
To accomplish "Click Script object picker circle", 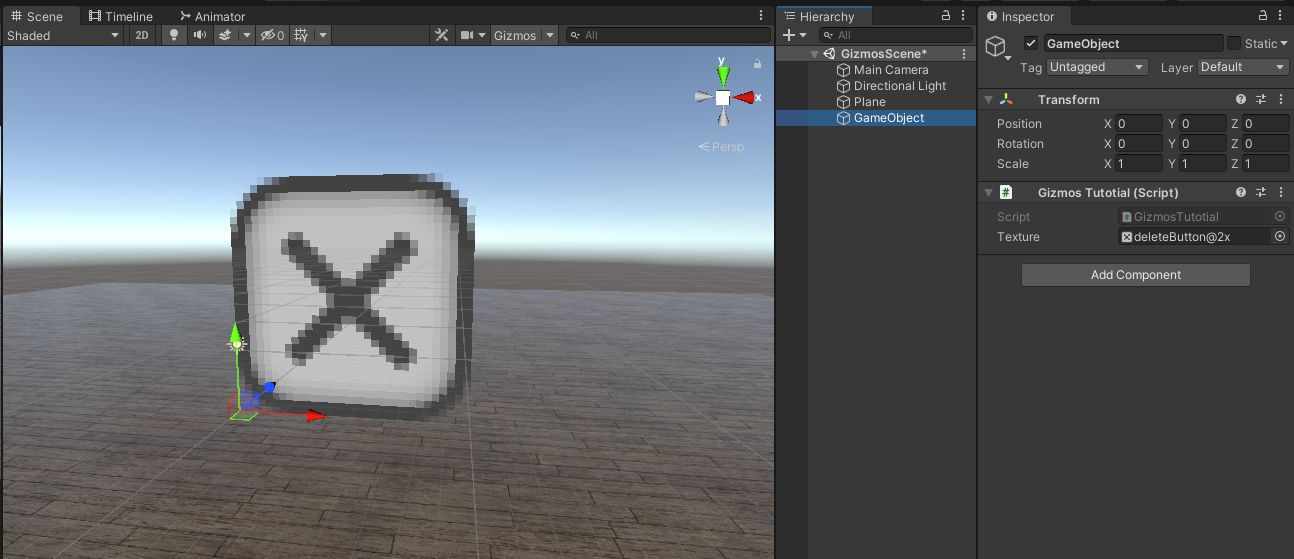I will point(1280,217).
